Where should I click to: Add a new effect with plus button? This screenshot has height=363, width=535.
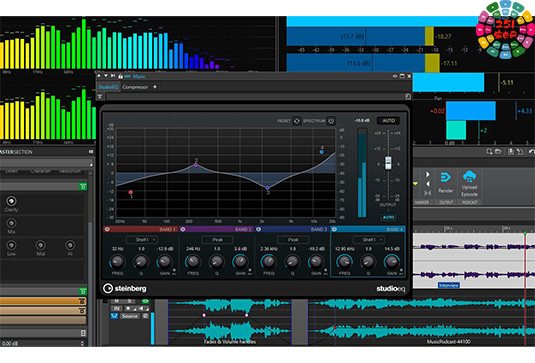coord(155,87)
